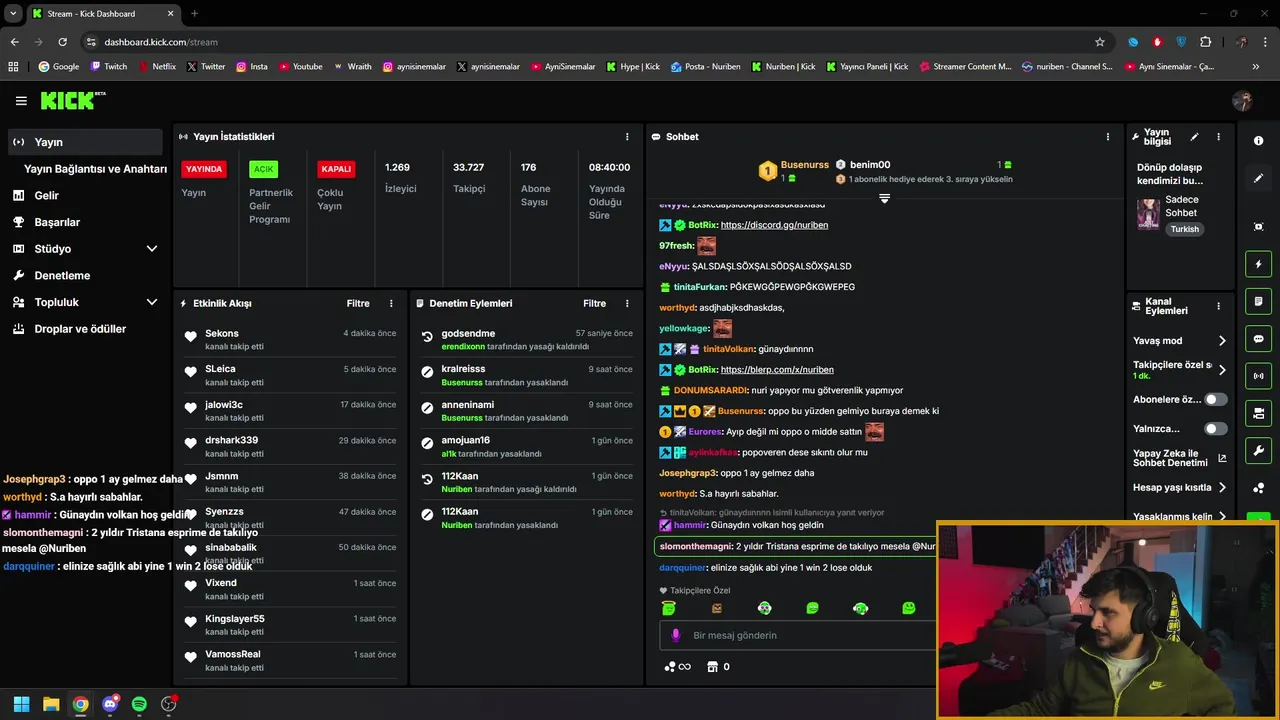Viewport: 1280px width, 720px height.
Task: Click the pencil edit icon in the right toolbar
Action: click(x=1258, y=178)
